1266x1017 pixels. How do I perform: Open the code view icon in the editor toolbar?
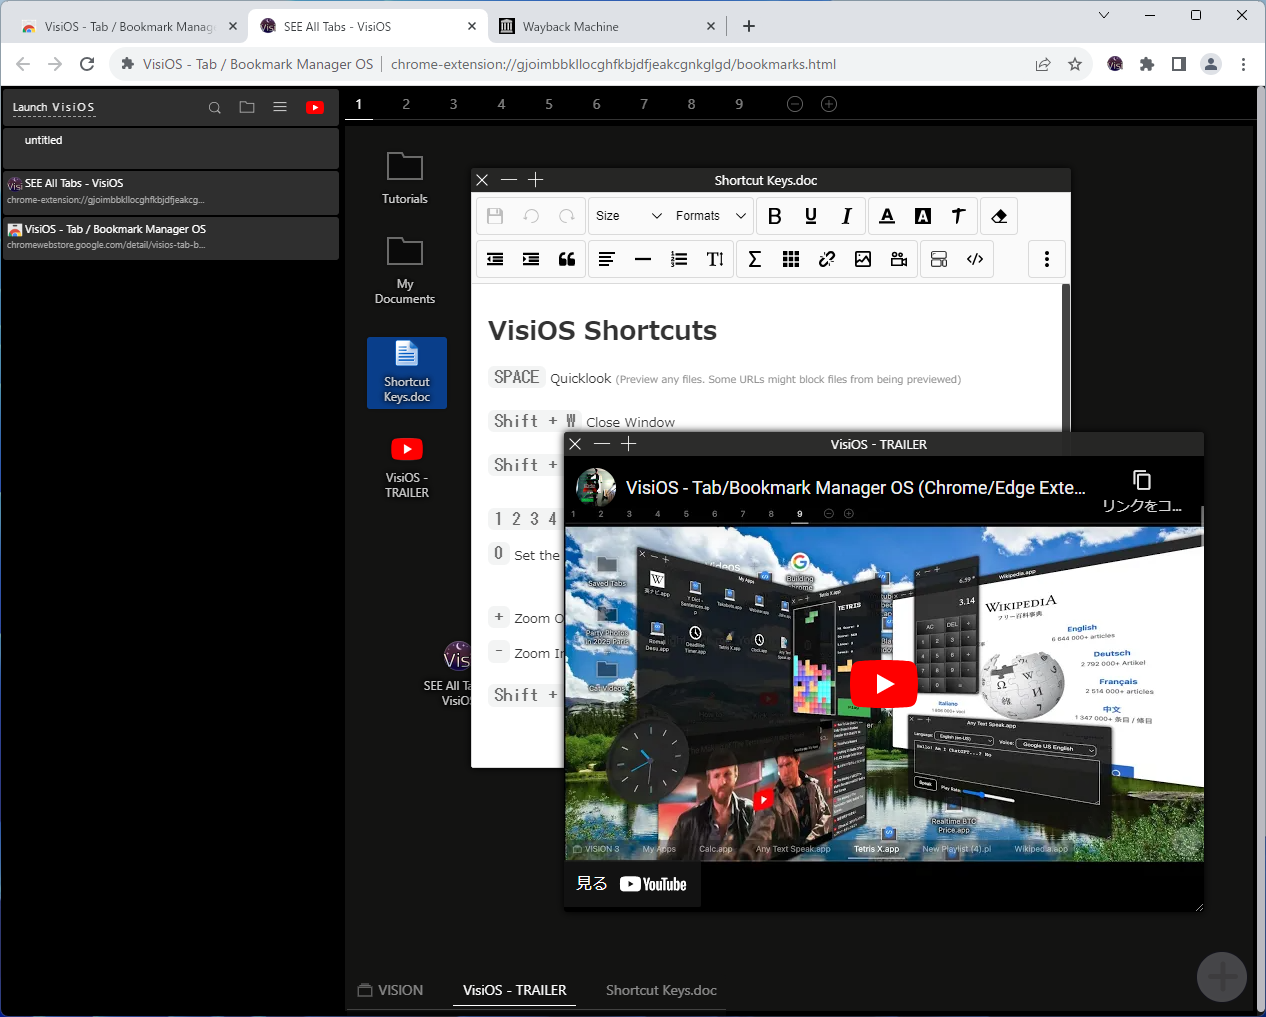(x=975, y=259)
